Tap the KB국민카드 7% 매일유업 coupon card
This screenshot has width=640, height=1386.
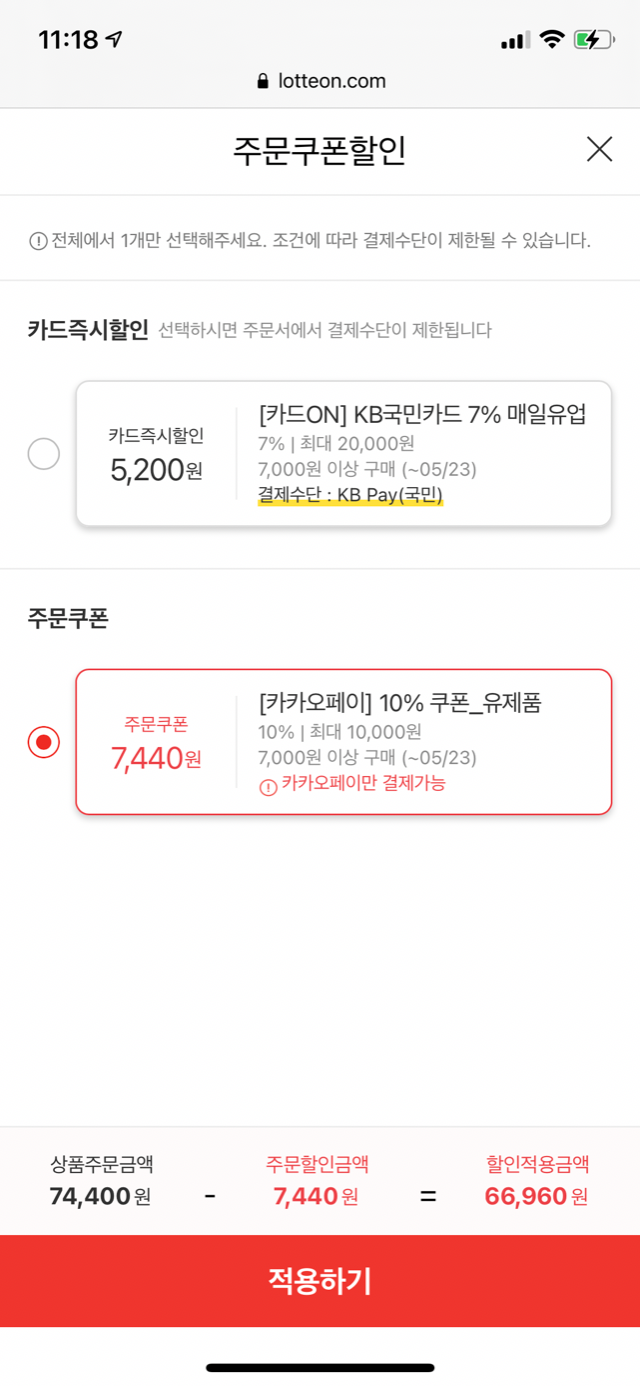click(x=344, y=454)
